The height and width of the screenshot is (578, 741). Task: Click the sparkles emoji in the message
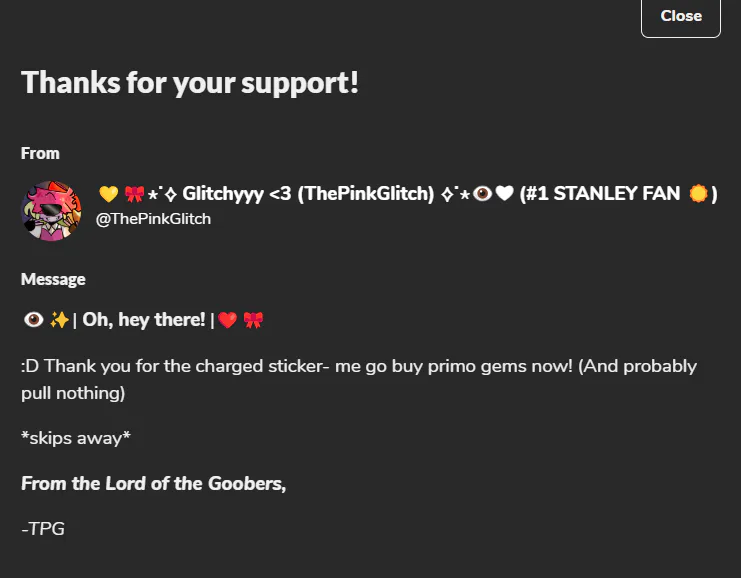click(x=59, y=320)
